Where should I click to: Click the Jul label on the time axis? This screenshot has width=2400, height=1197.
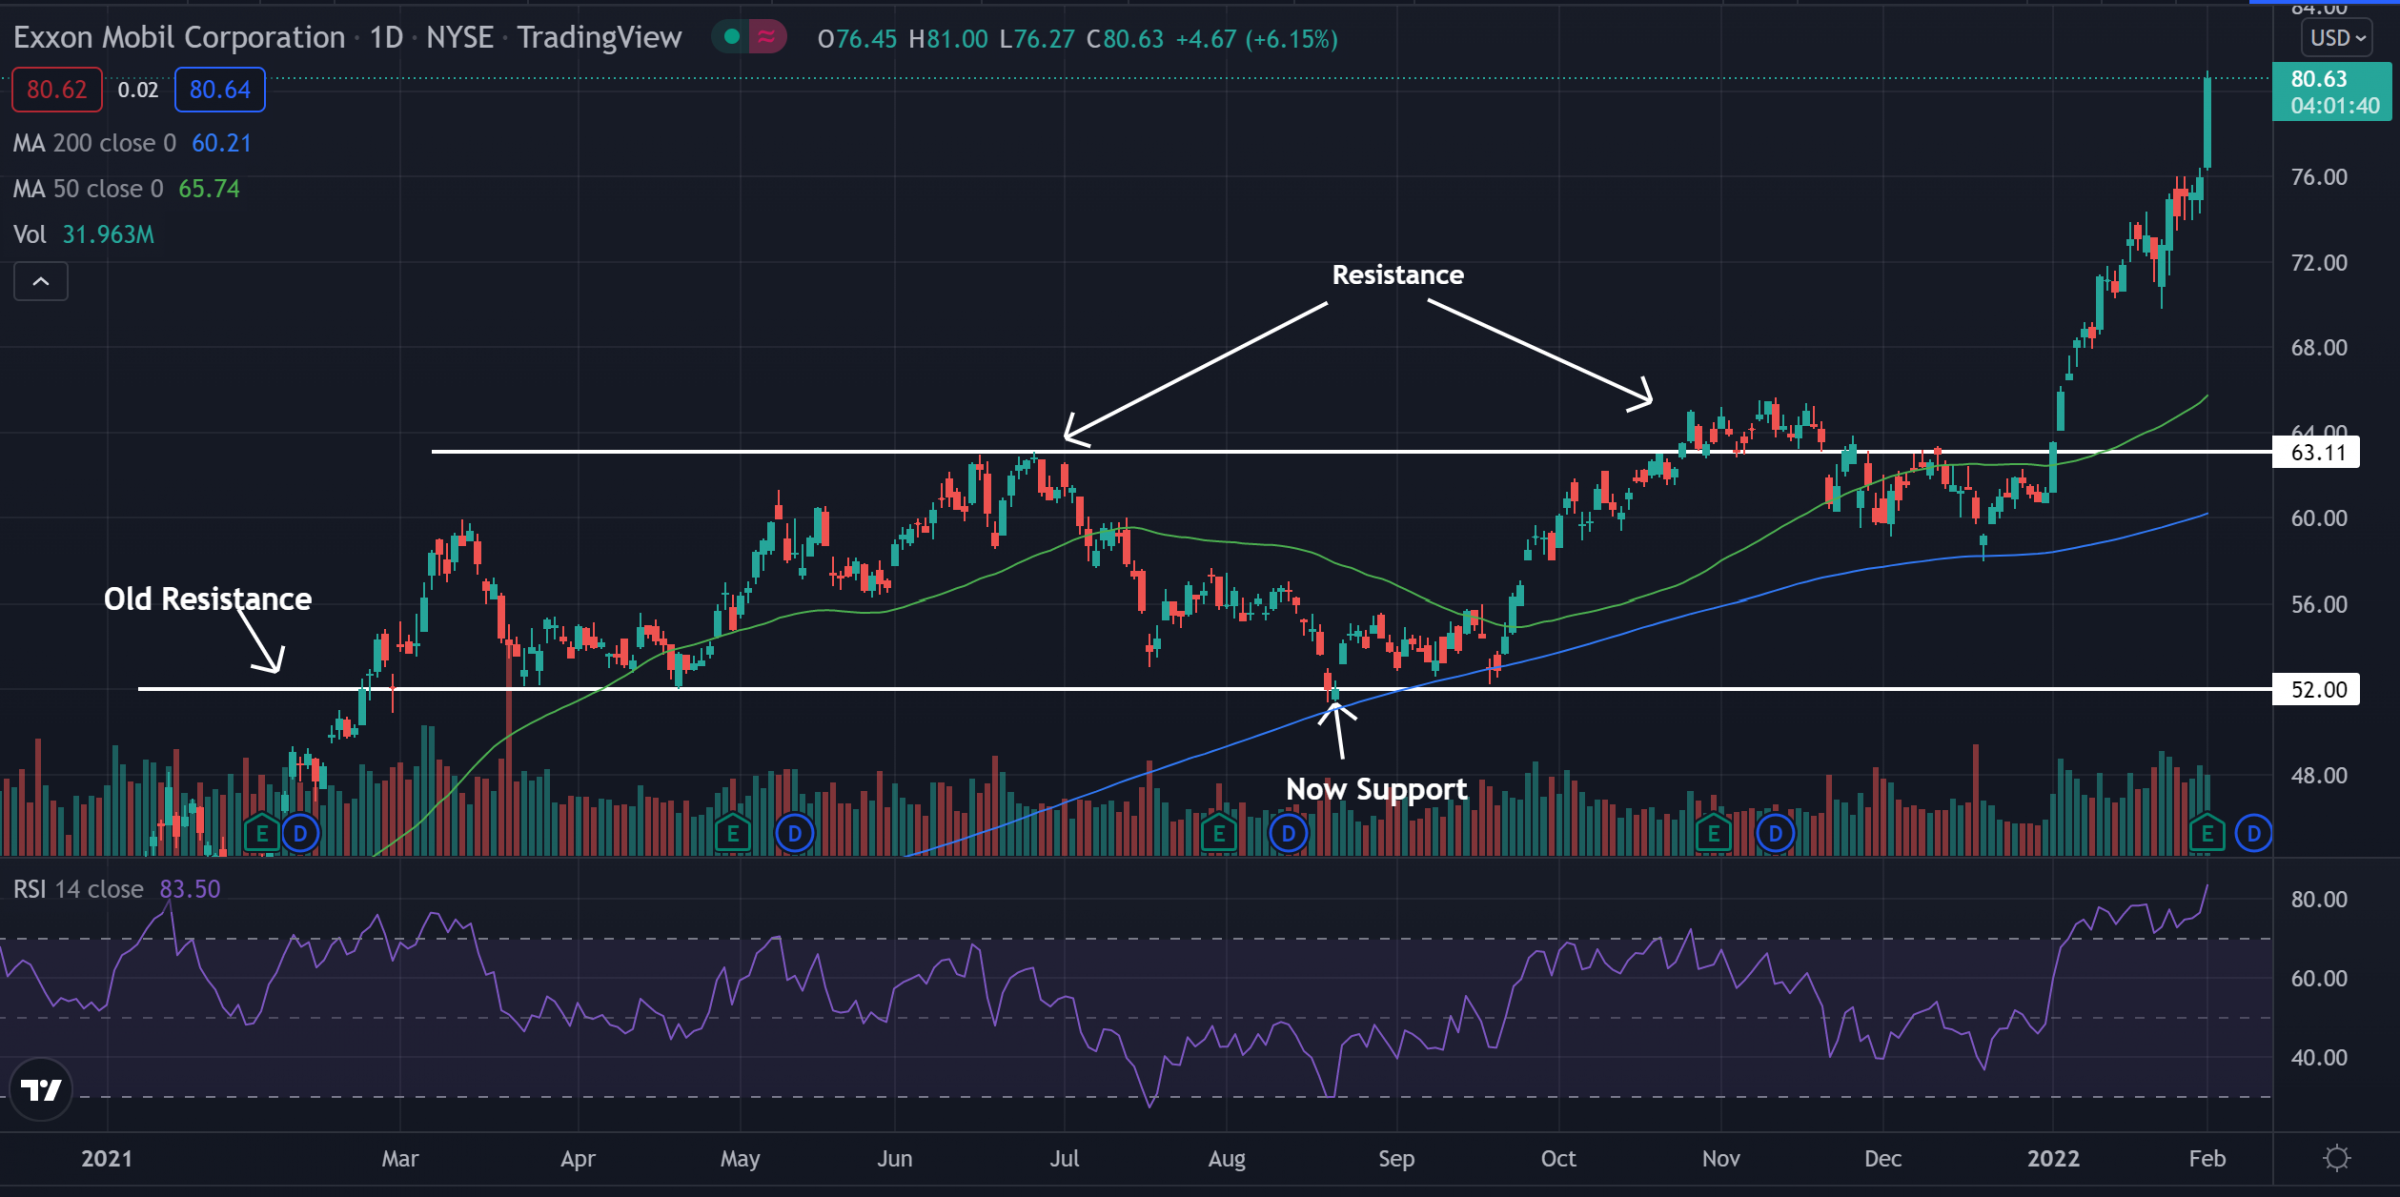point(1064,1158)
